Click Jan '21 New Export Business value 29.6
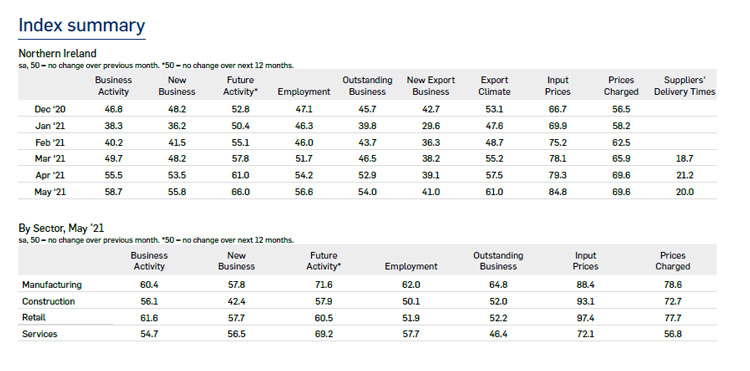This screenshot has width=750, height=371. [430, 126]
